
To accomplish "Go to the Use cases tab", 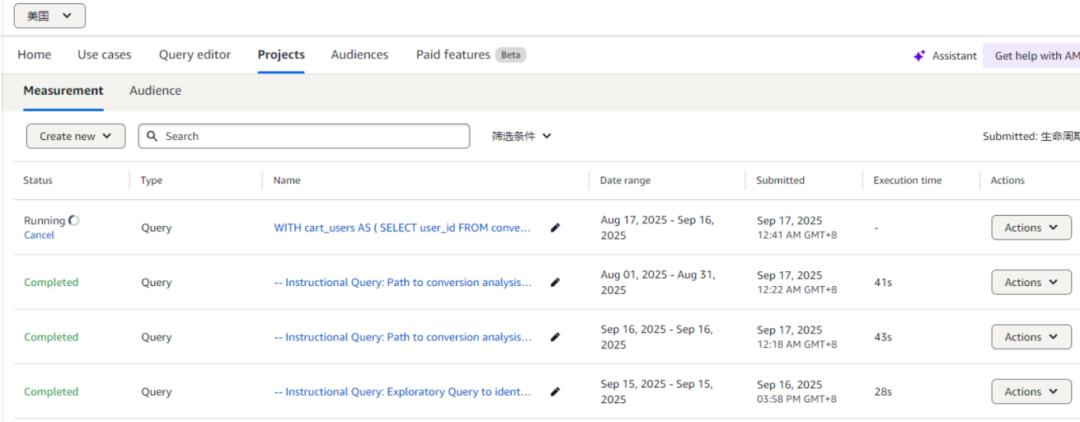I will pos(104,55).
